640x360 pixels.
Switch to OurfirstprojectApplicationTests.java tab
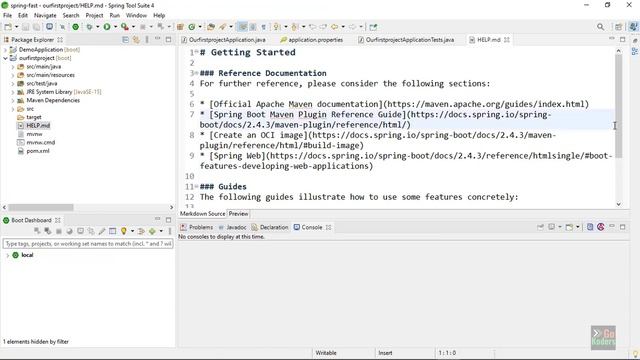pos(406,40)
